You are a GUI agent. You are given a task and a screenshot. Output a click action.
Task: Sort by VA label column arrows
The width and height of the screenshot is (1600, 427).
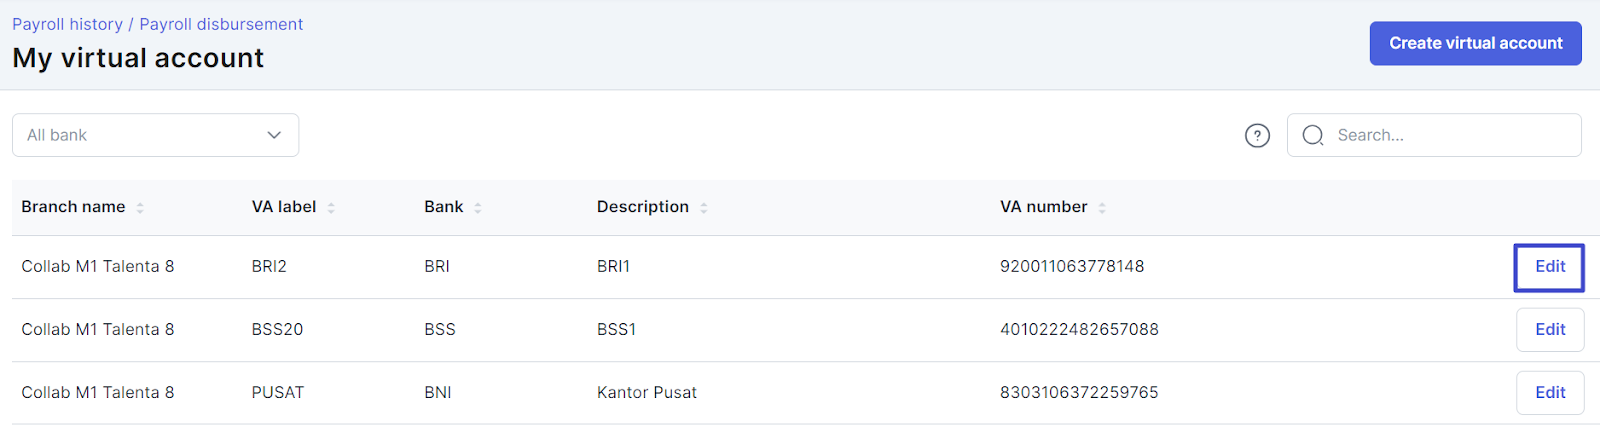331,207
